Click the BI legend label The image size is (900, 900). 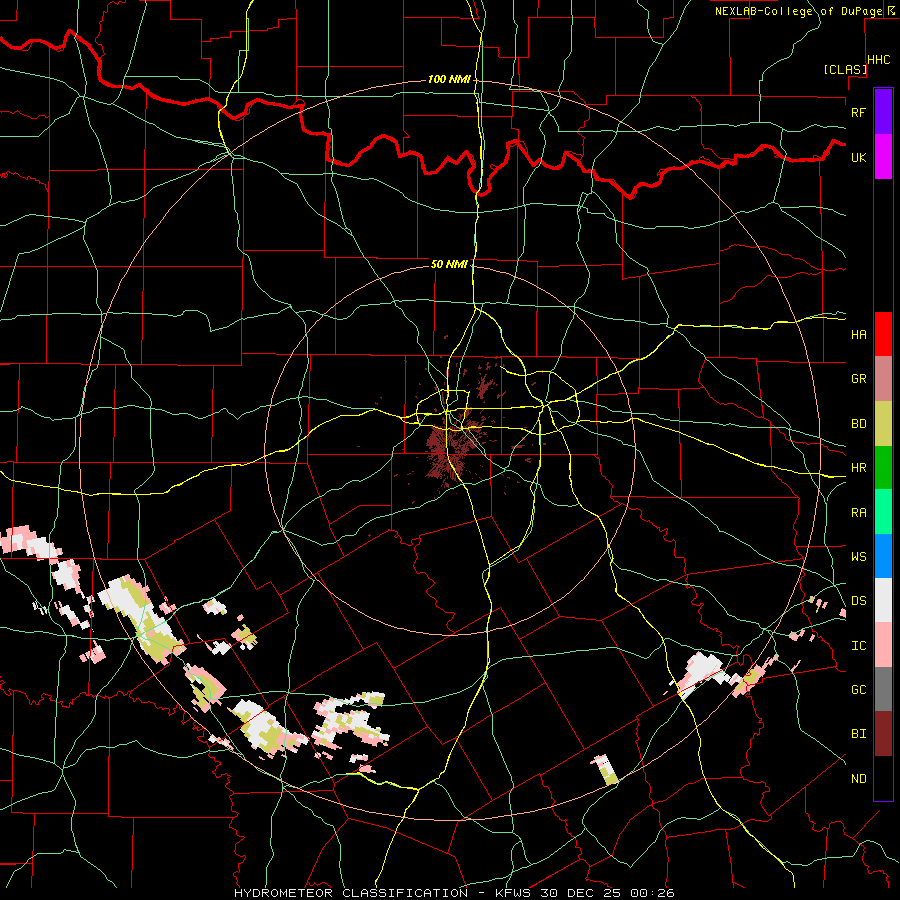tap(859, 734)
